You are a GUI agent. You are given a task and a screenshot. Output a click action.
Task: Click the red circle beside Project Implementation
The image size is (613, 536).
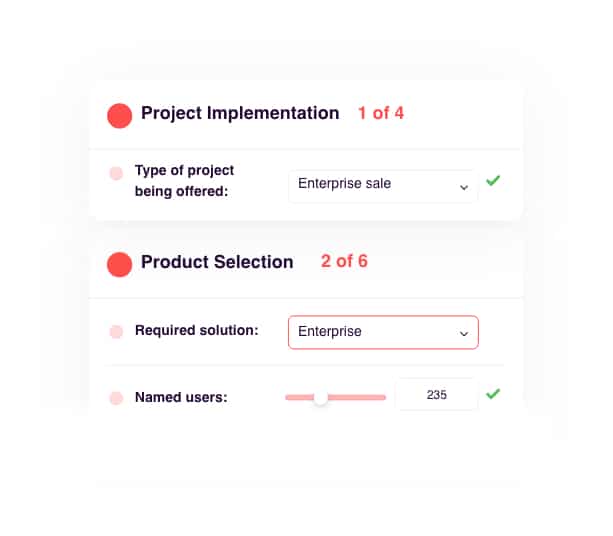(120, 116)
